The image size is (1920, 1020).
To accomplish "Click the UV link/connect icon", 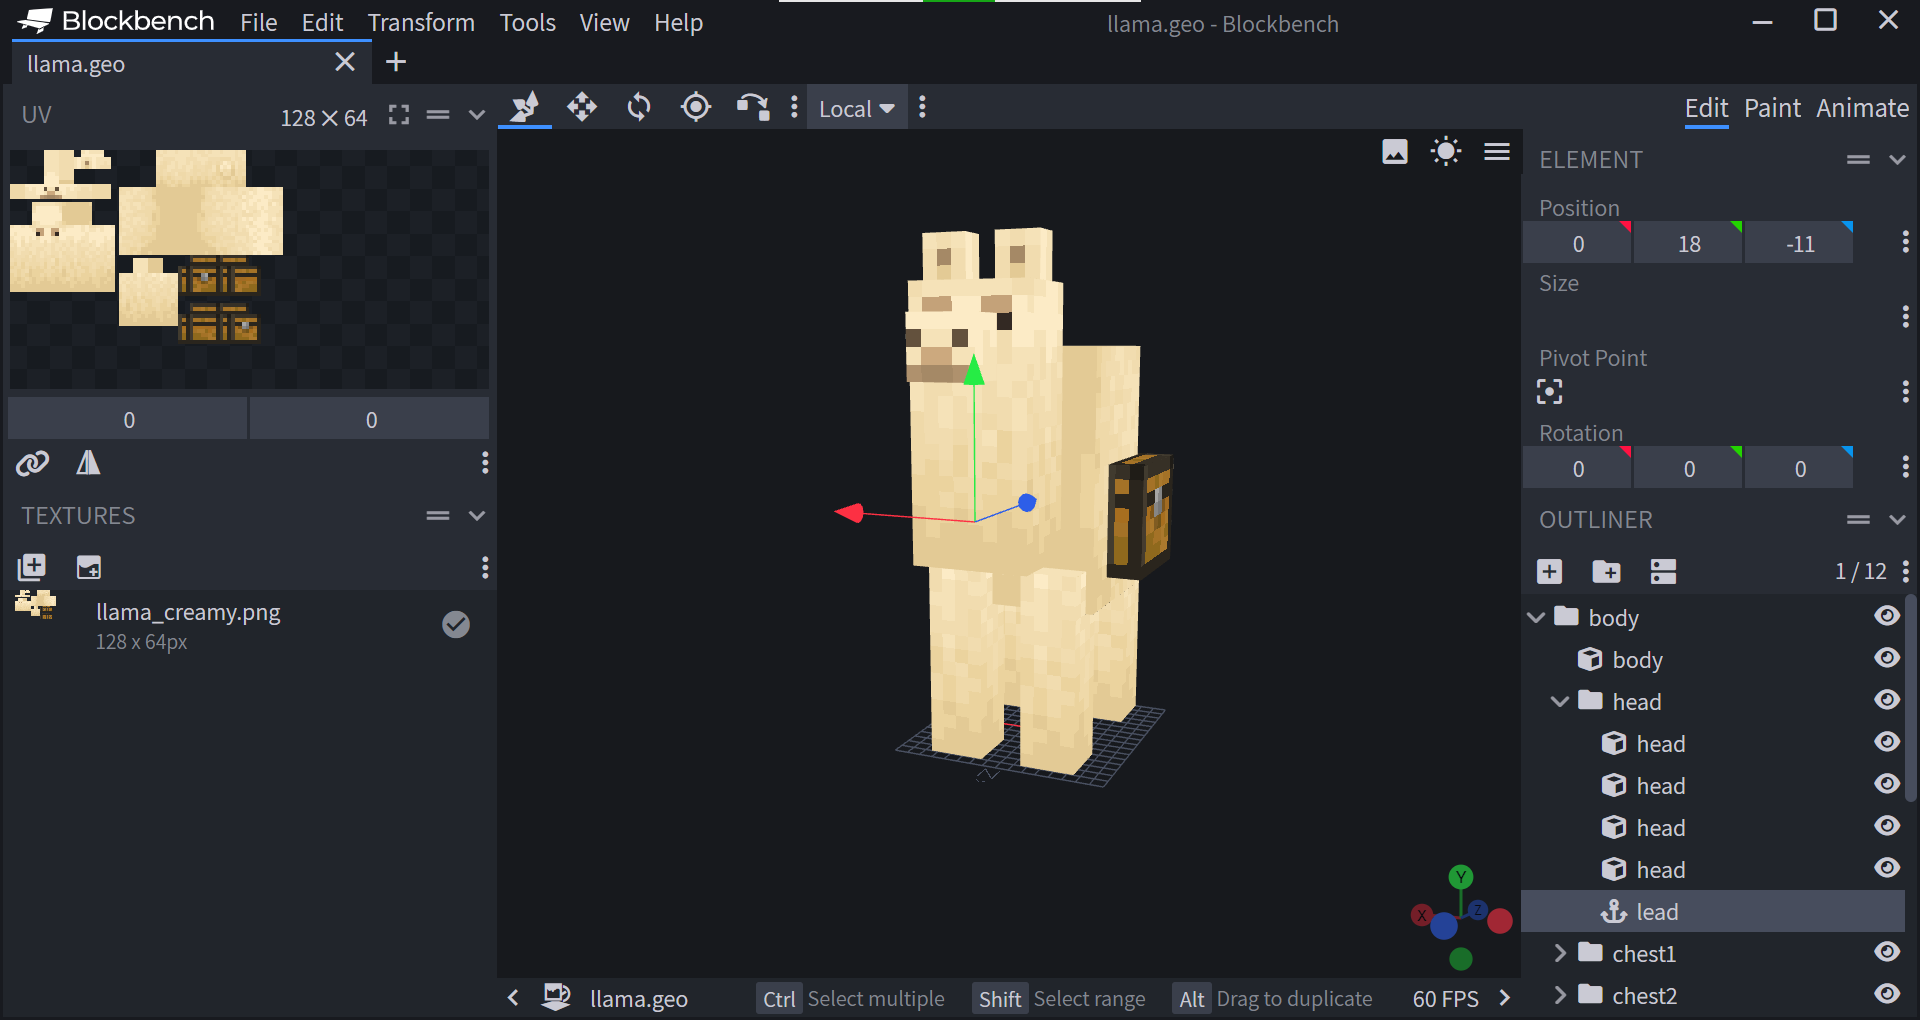I will click(33, 463).
